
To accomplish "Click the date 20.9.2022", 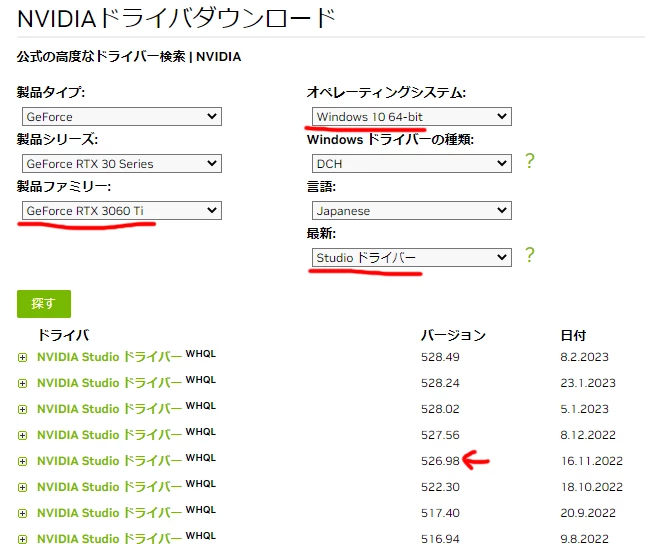I will [x=588, y=513].
